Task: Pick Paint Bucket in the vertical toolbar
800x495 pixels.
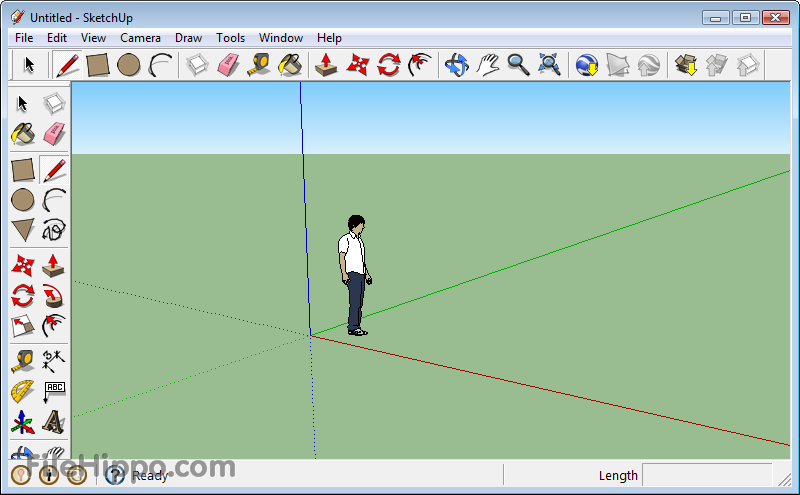Action: click(x=23, y=134)
